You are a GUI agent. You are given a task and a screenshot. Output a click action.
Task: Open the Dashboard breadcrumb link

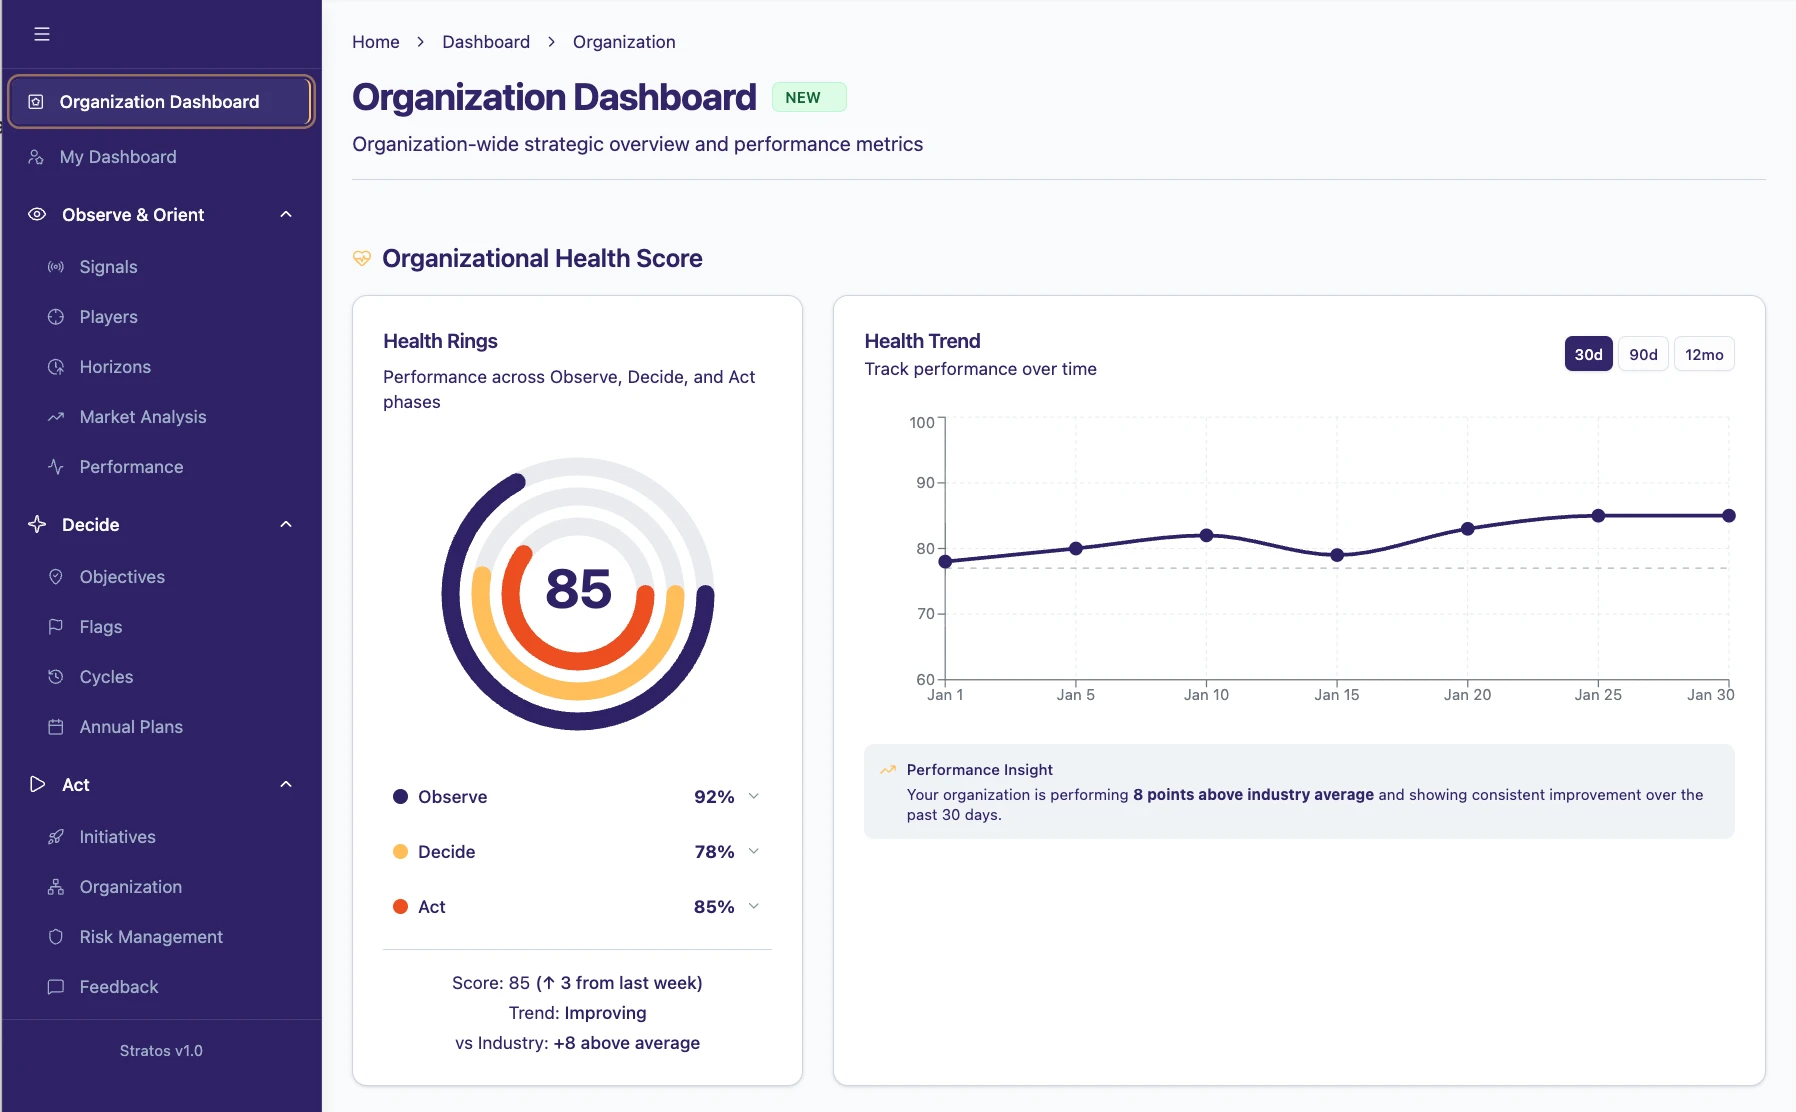(486, 42)
